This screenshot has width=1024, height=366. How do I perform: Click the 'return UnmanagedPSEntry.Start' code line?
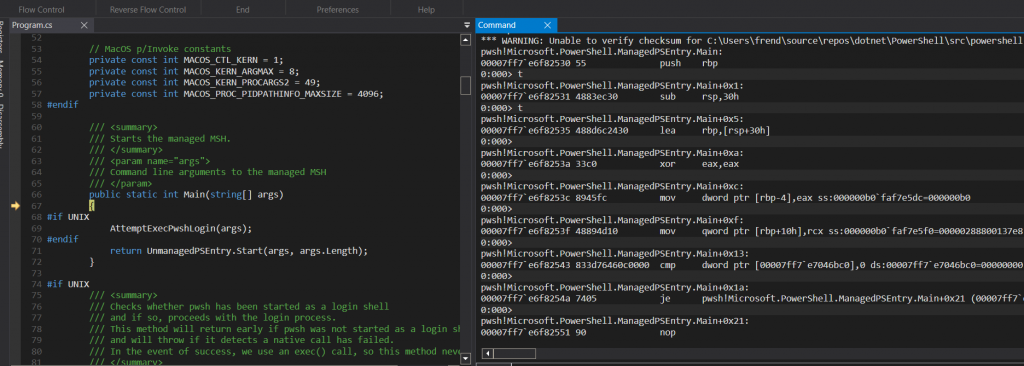pyautogui.click(x=239, y=251)
